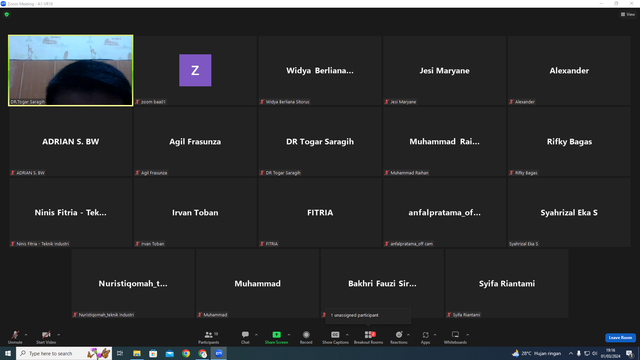Expand the arrow next to Whiteboards

tap(468, 335)
